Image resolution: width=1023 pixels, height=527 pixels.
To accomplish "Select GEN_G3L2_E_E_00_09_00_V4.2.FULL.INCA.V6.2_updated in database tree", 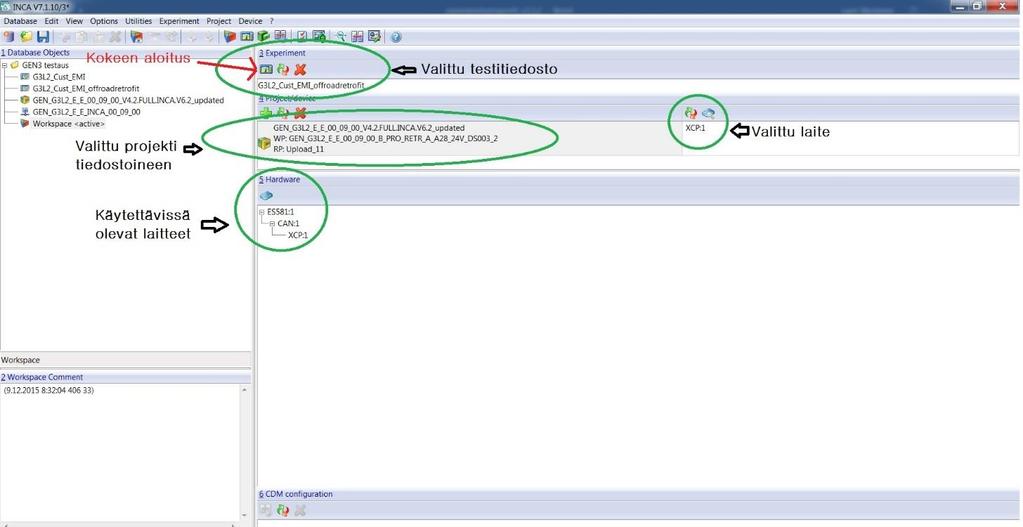I will (128, 100).
